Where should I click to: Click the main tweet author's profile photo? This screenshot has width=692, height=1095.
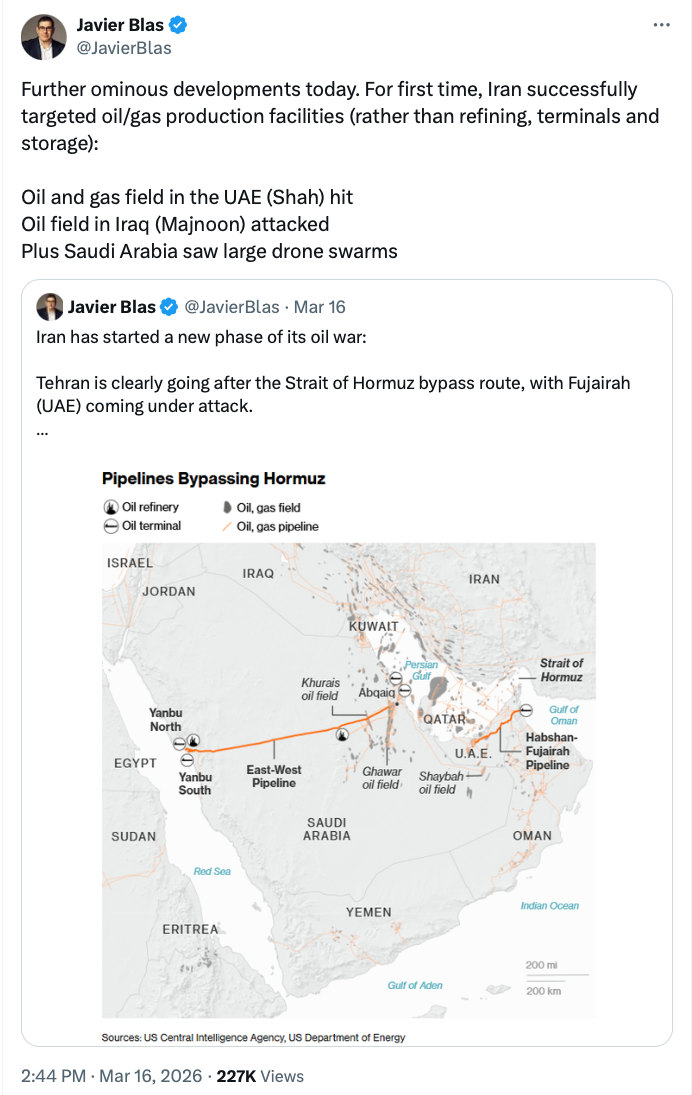pos(43,36)
